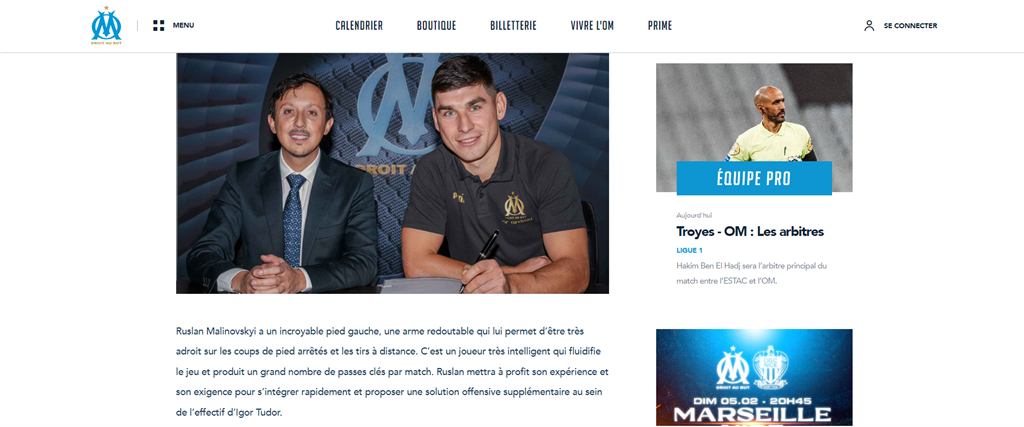
Task: Click the Aujourd'hui date label
Action: (x=693, y=215)
